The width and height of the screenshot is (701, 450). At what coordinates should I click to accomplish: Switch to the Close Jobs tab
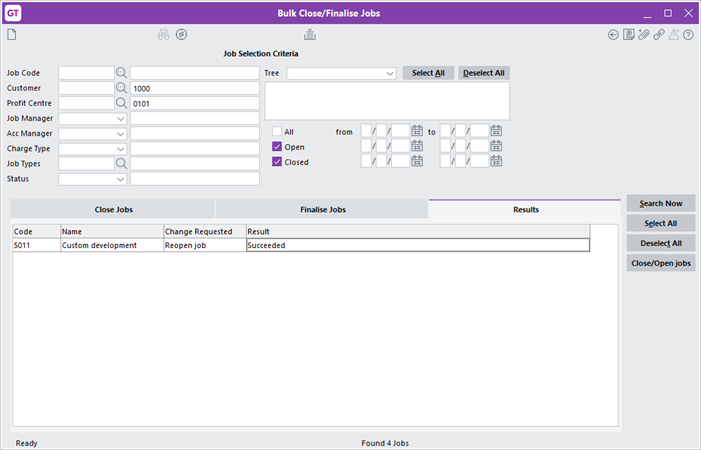point(113,209)
